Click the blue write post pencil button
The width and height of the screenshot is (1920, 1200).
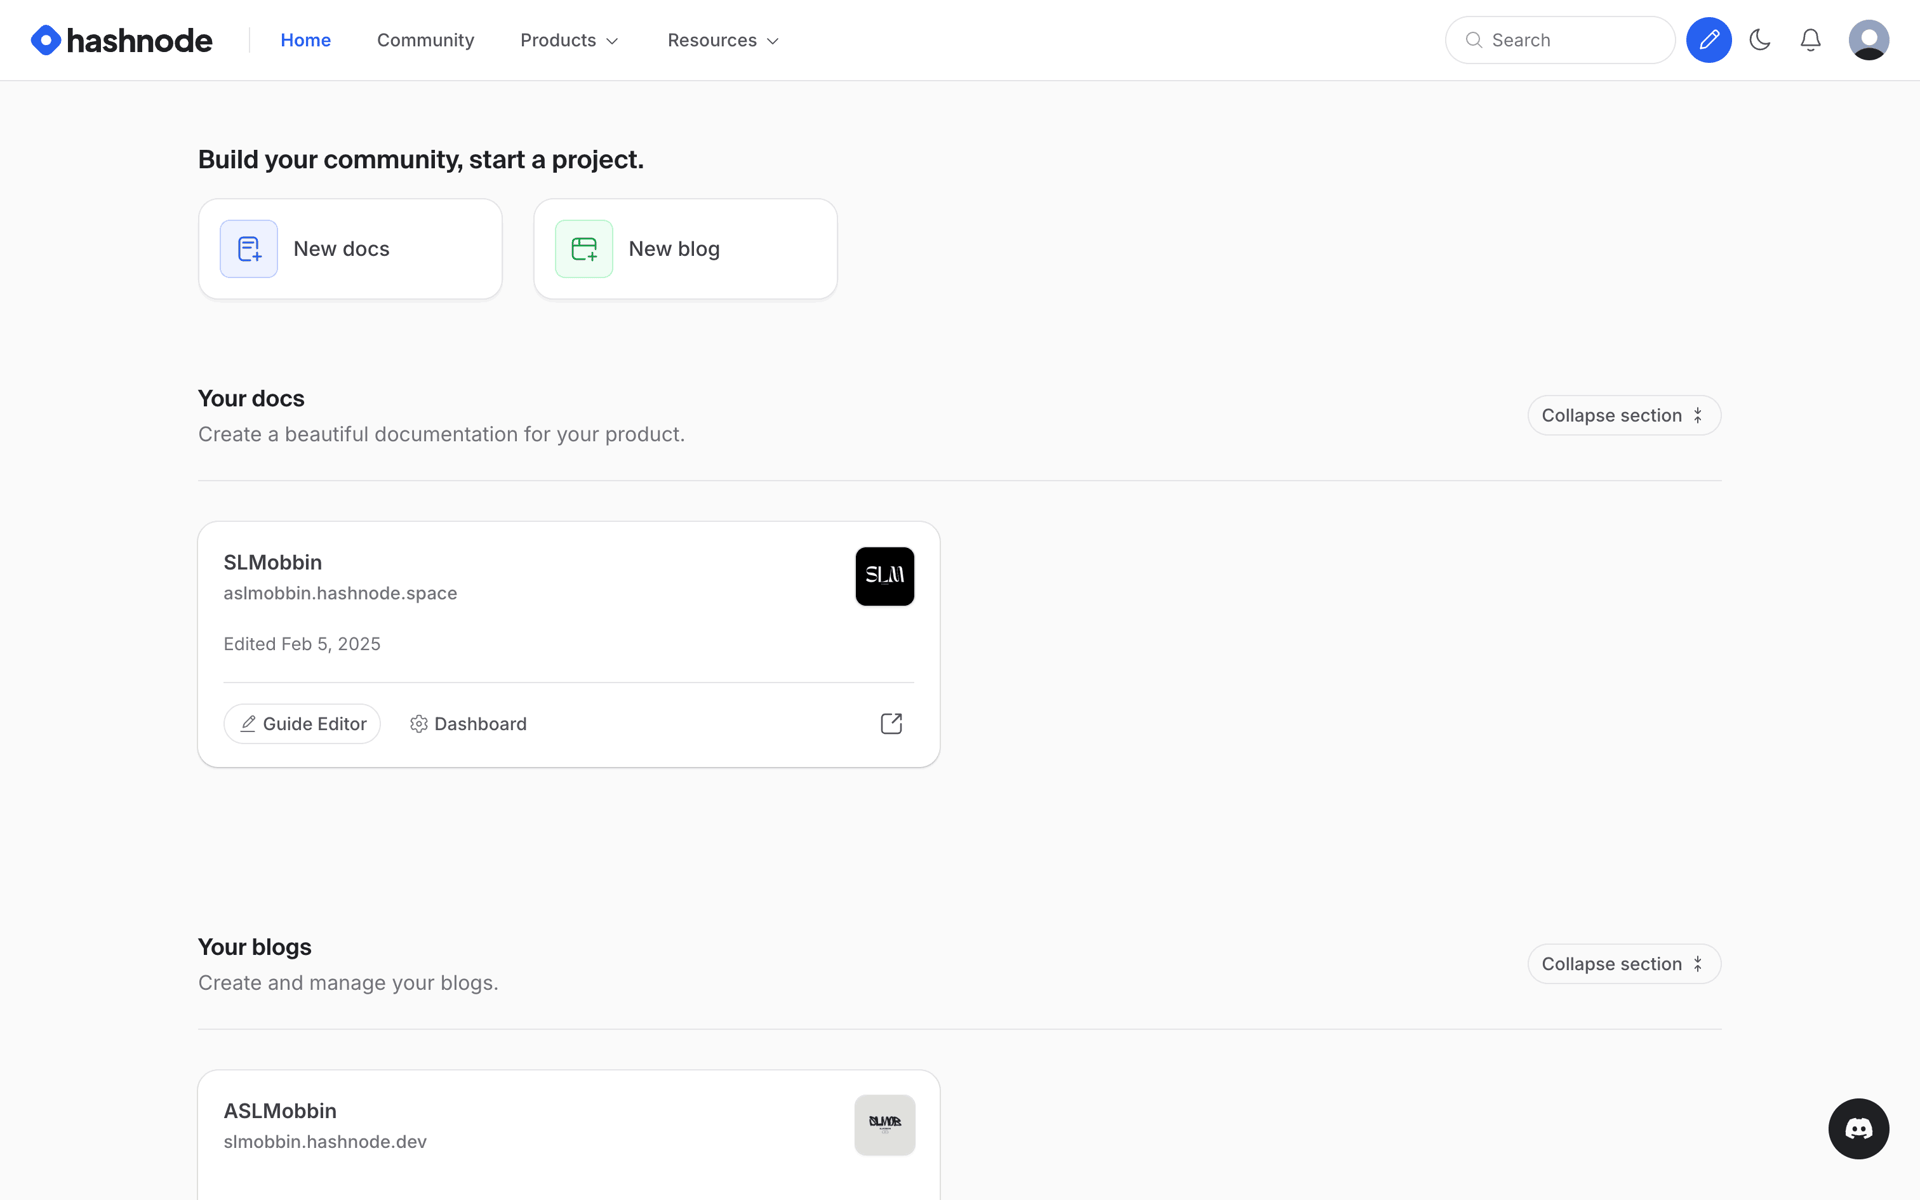[1709, 40]
